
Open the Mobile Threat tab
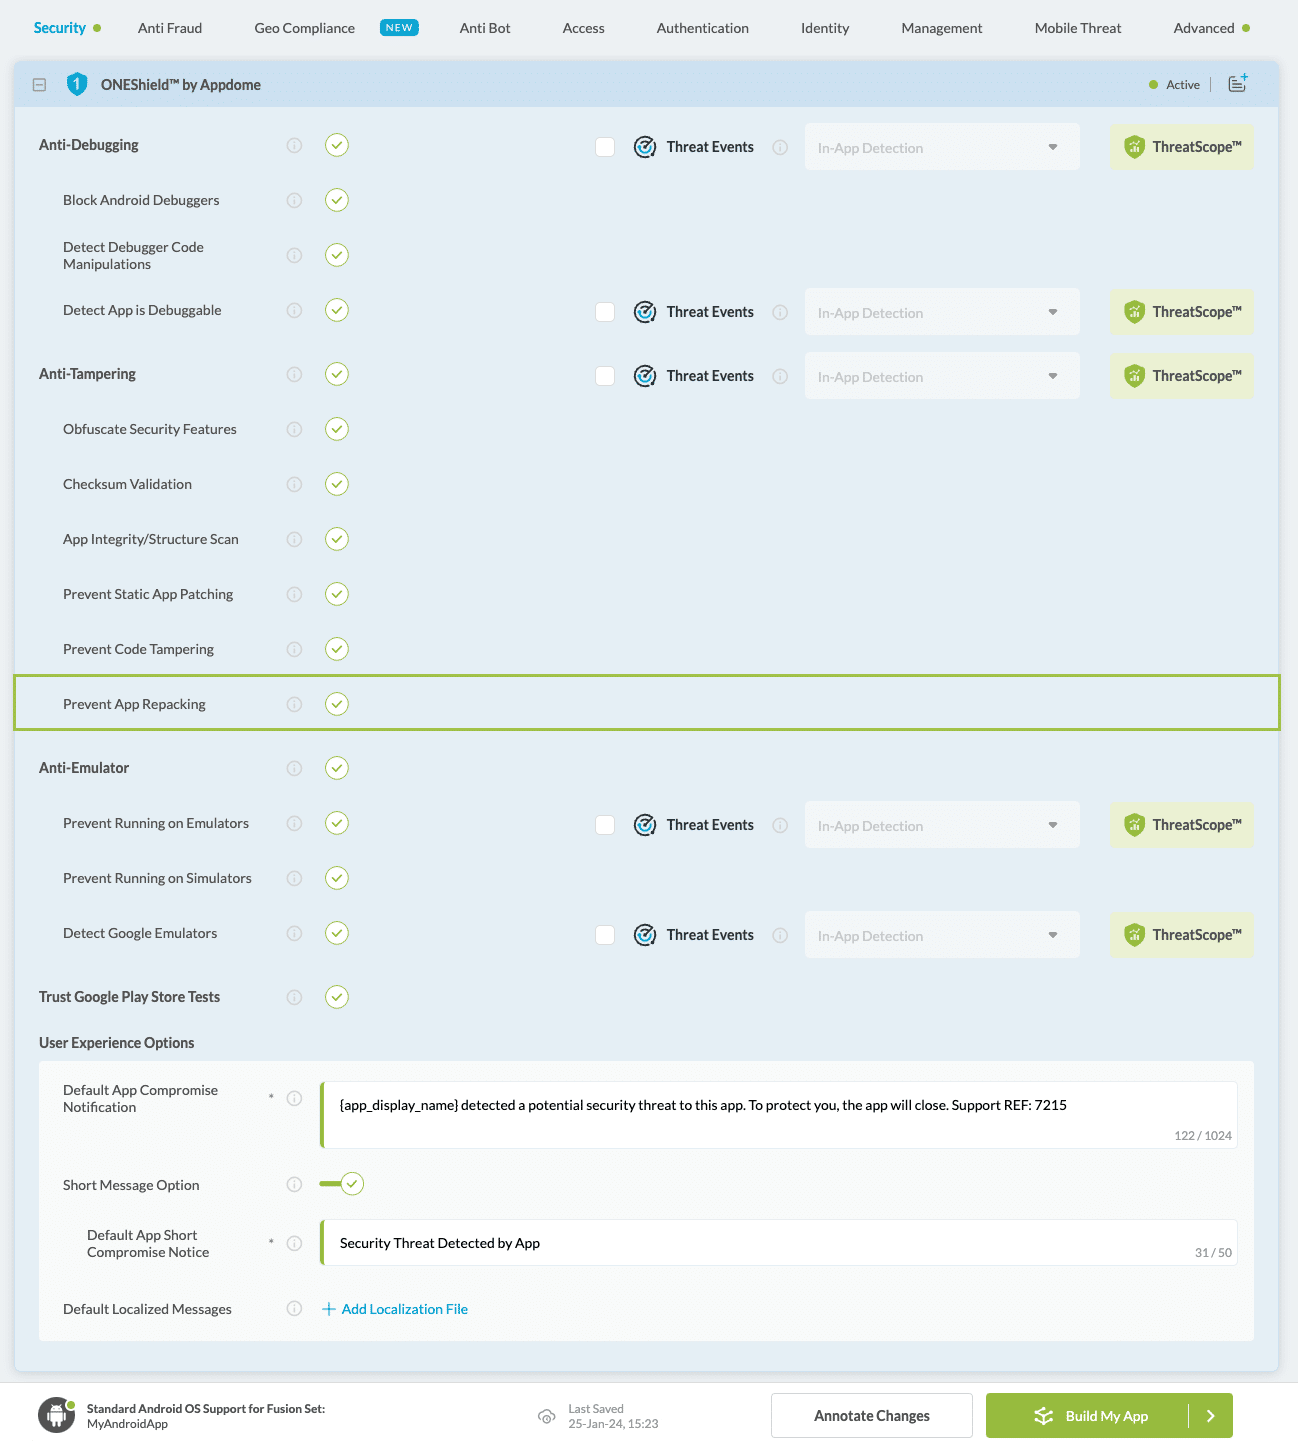[x=1077, y=28]
